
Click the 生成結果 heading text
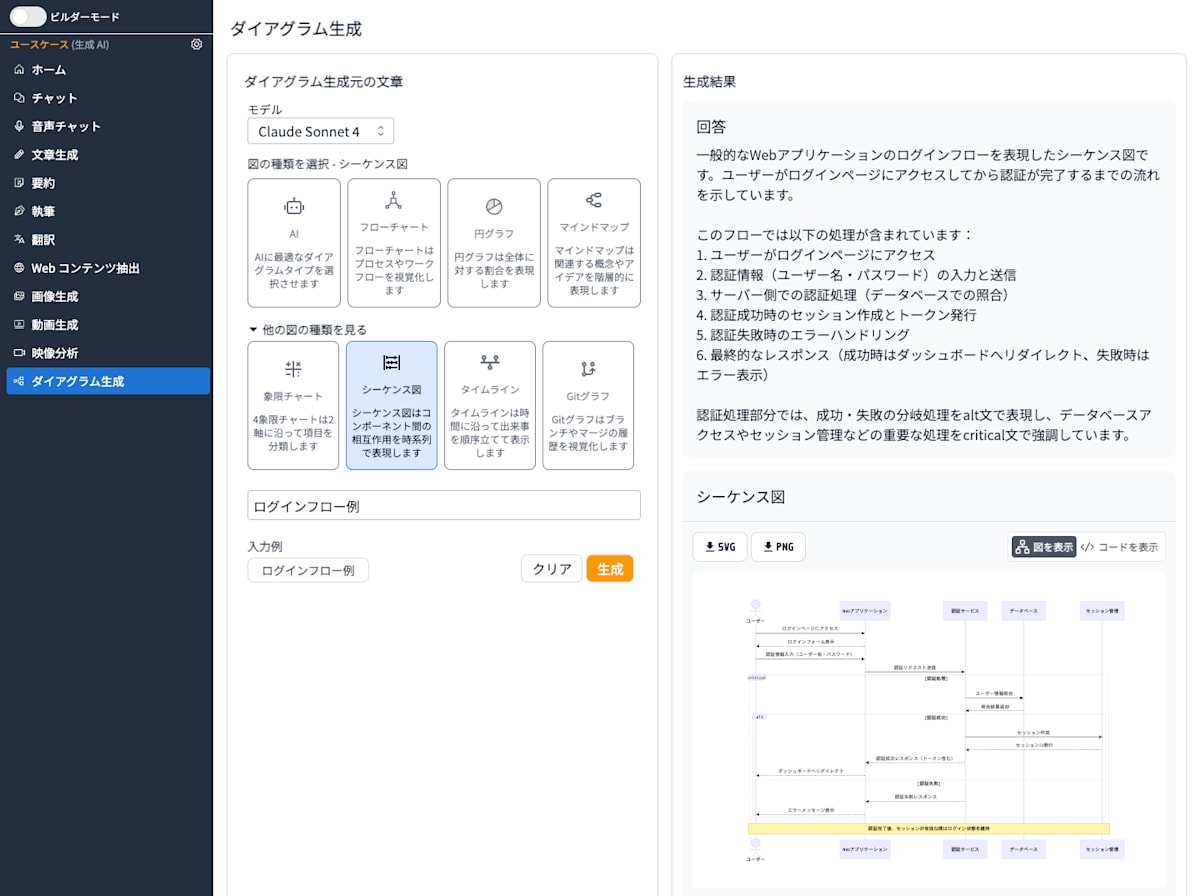tap(710, 81)
